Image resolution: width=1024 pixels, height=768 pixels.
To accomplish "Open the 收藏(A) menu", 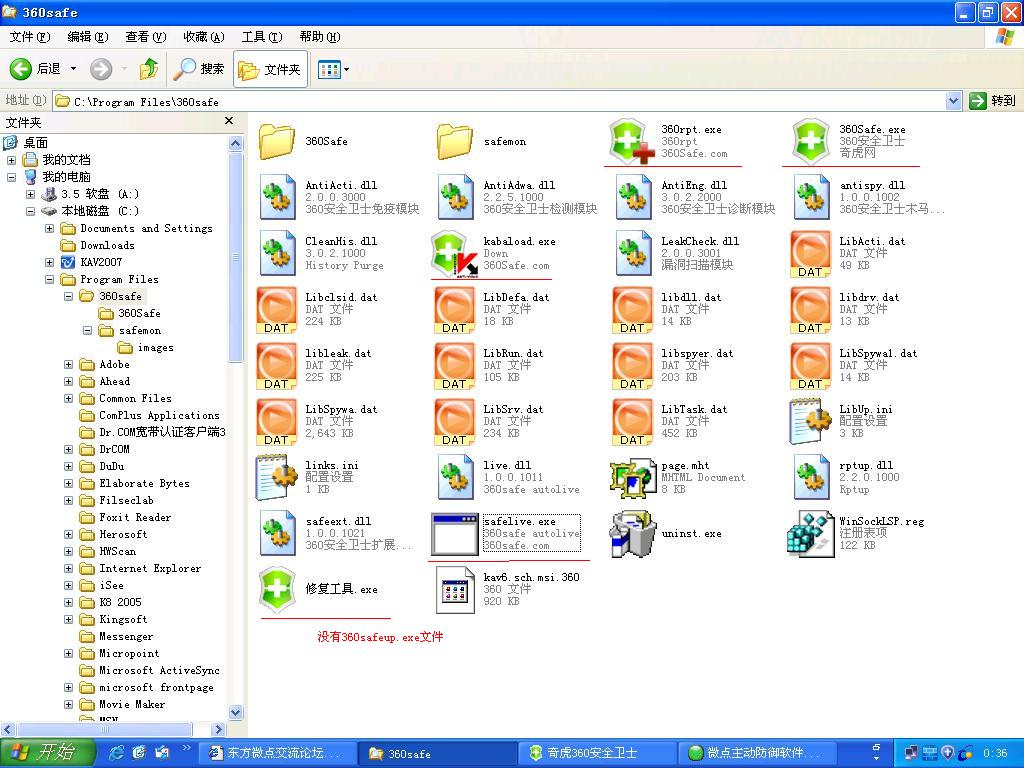I will [204, 37].
